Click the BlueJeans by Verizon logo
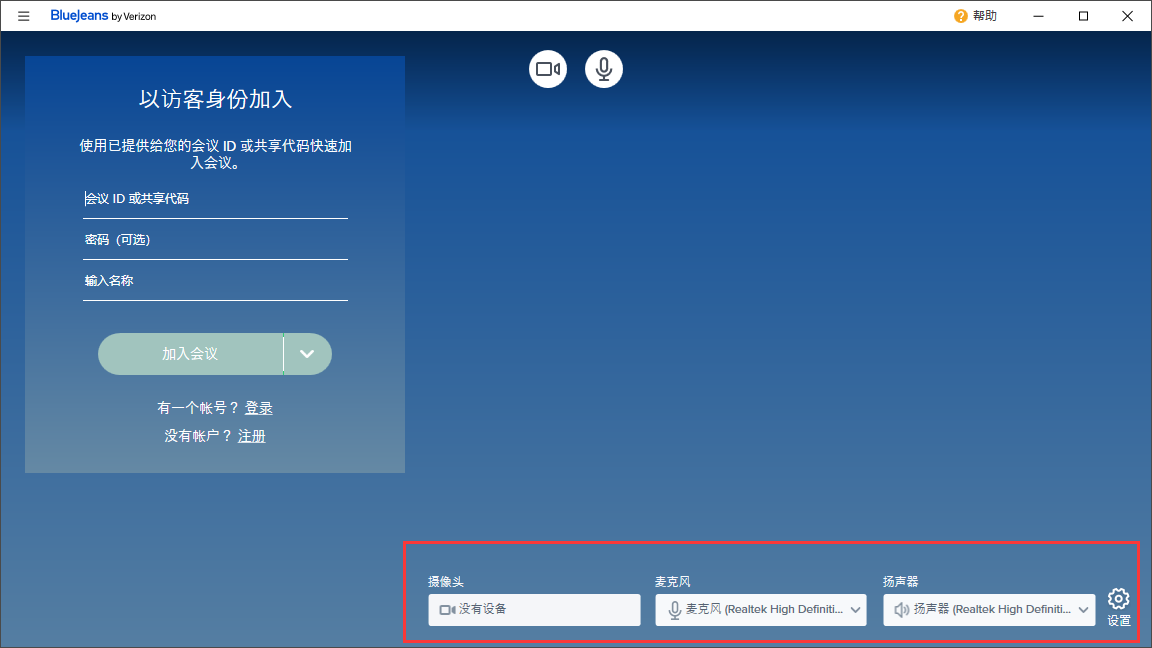Screen dimensions: 1152x648 (x=103, y=15)
